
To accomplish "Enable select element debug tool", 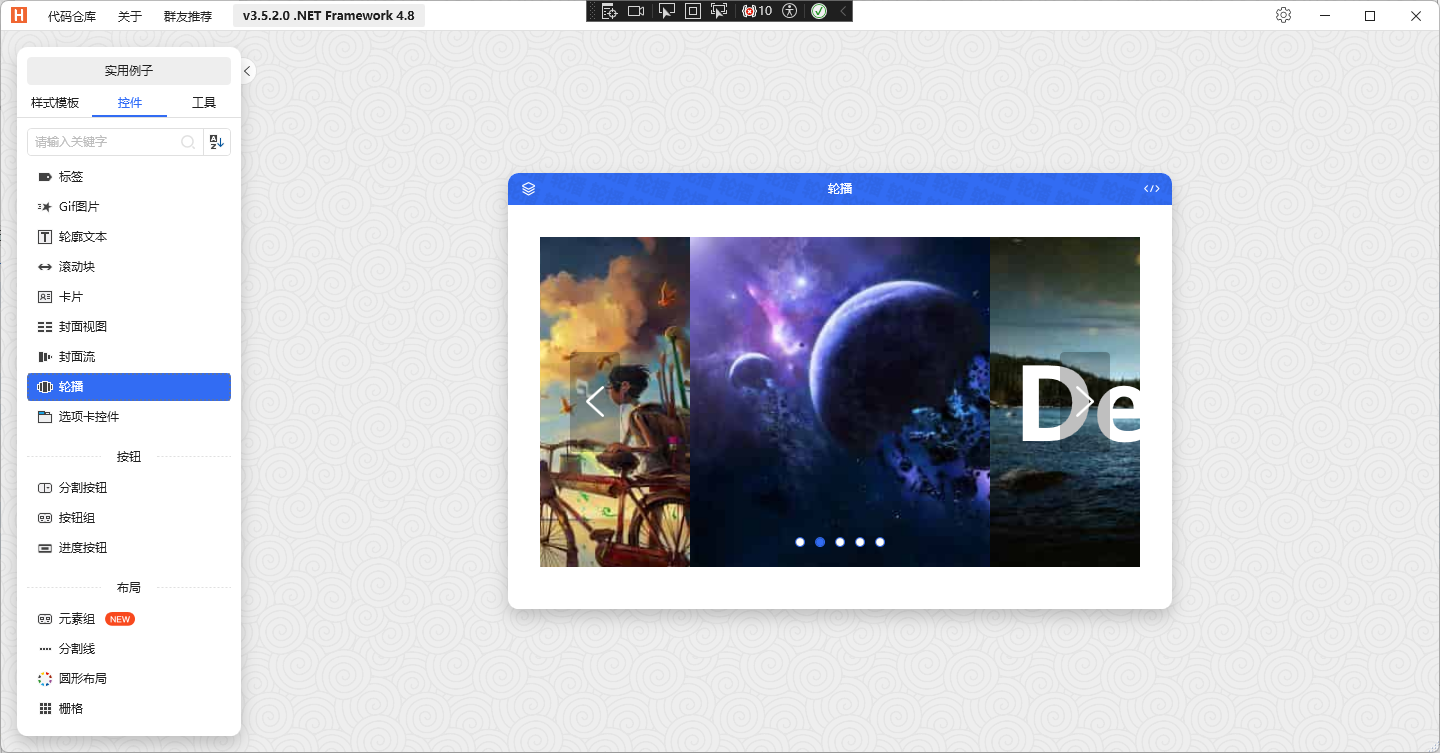I will pos(666,11).
